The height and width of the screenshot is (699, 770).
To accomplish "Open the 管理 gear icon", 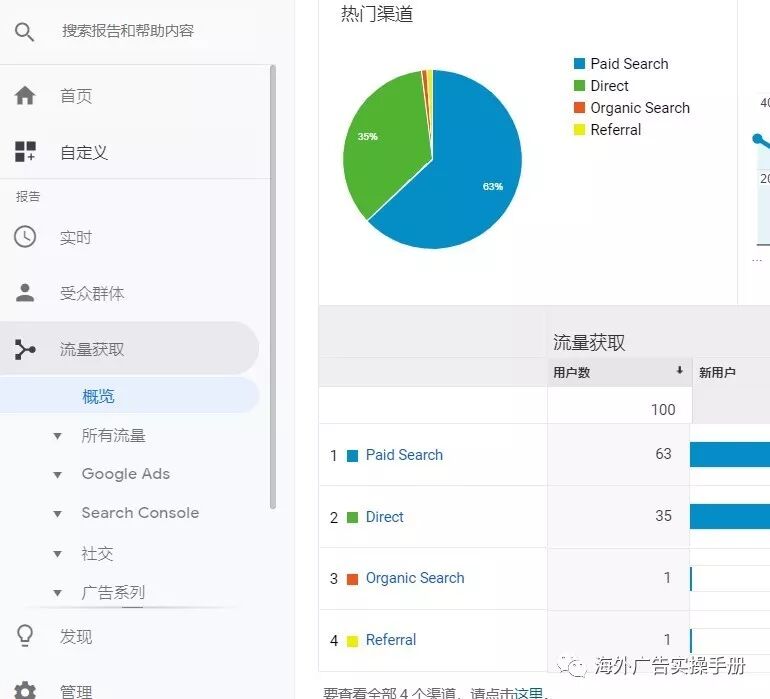I will (25, 690).
